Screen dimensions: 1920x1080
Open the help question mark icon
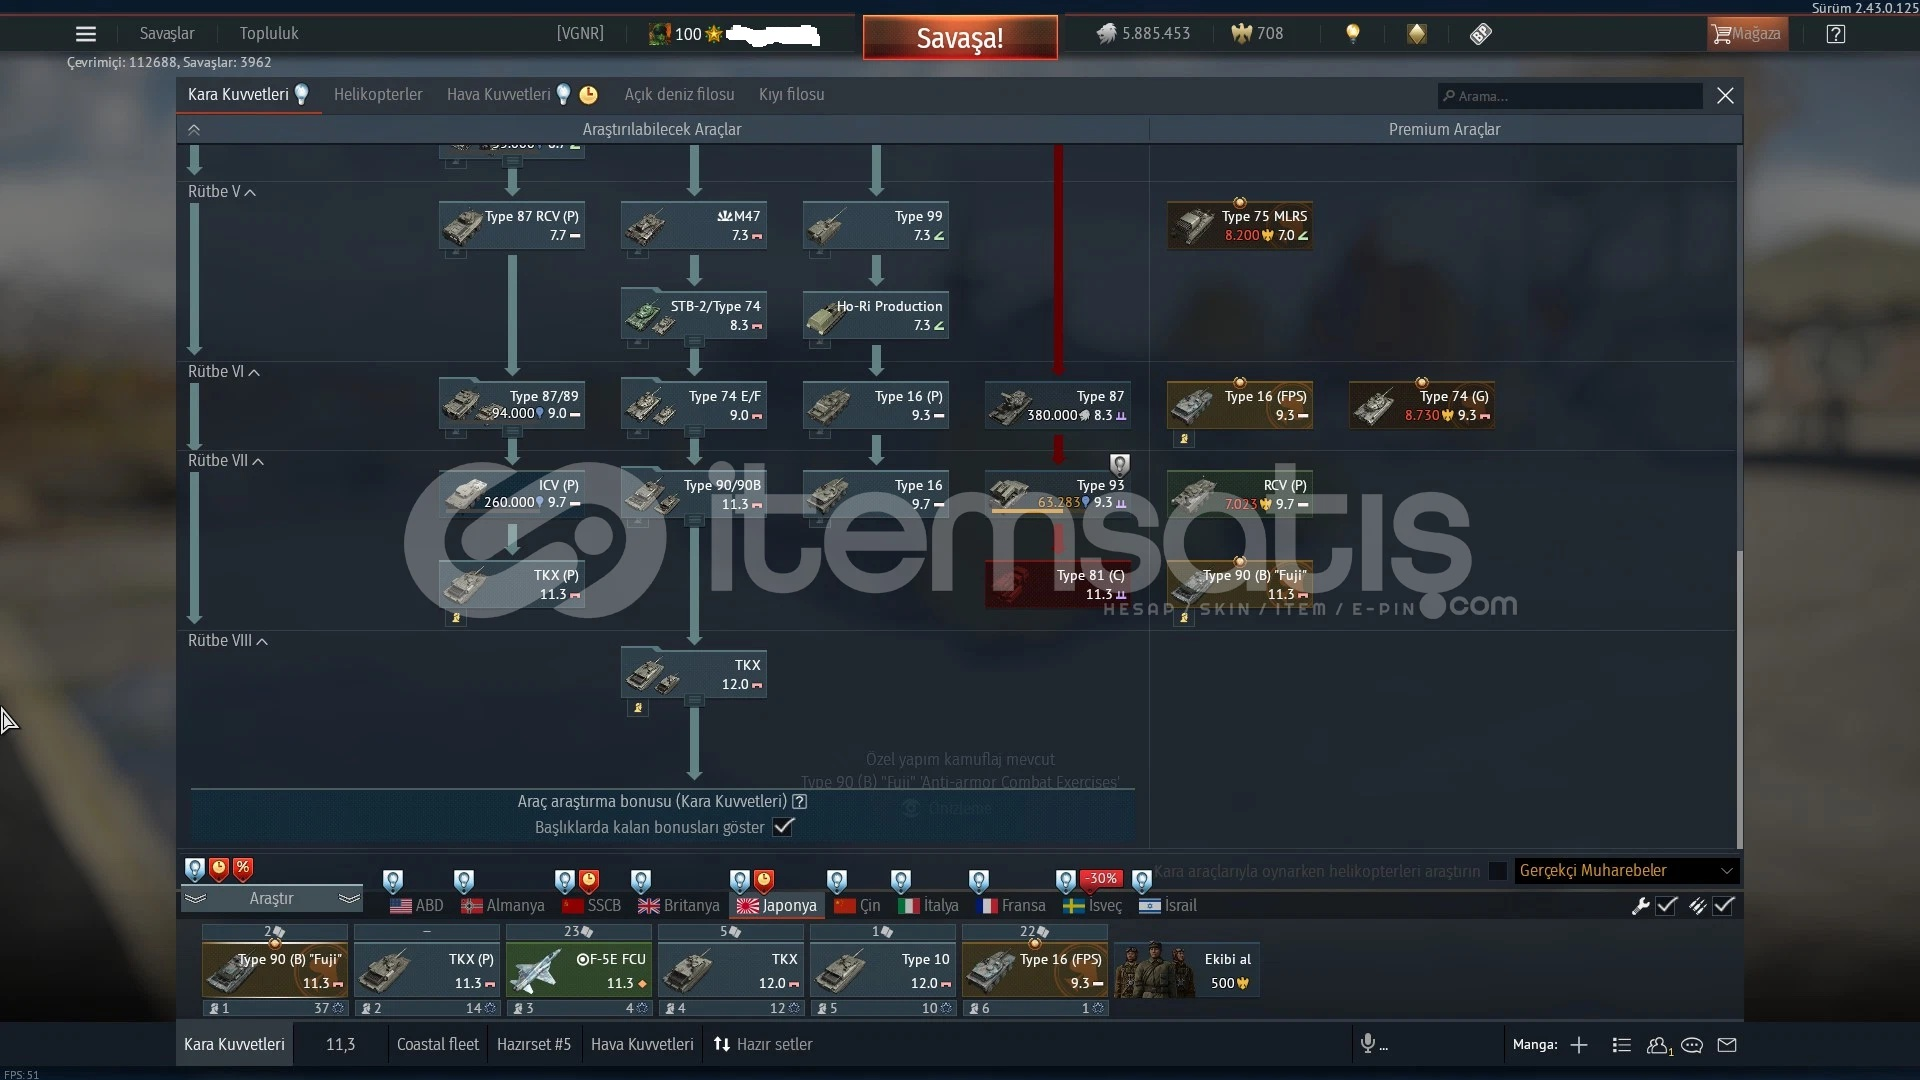[x=1836, y=34]
